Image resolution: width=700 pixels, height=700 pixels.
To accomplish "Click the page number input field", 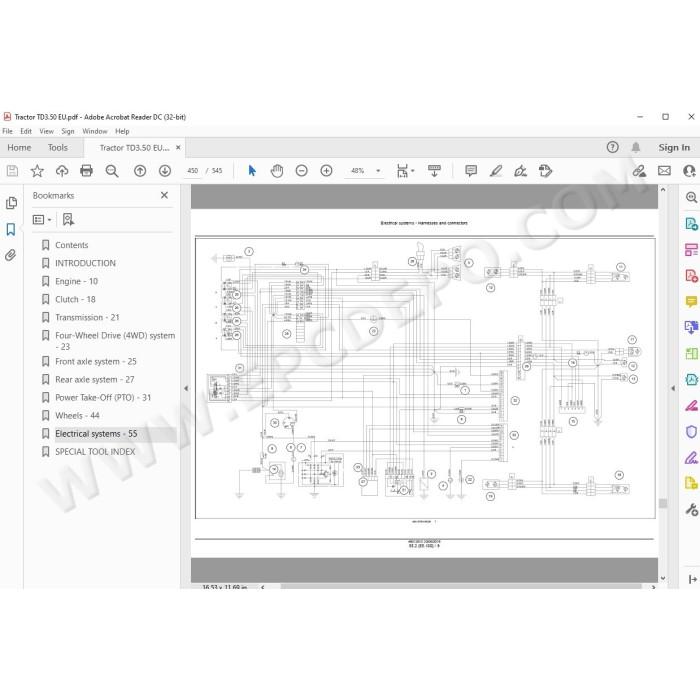I will tap(192, 171).
